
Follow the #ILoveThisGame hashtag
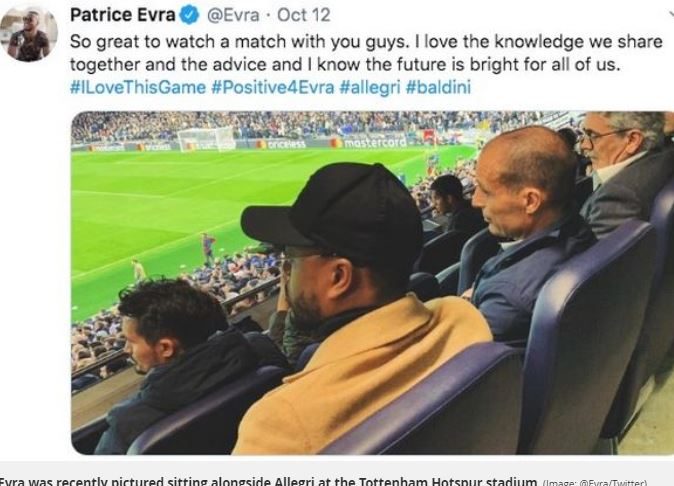point(138,87)
